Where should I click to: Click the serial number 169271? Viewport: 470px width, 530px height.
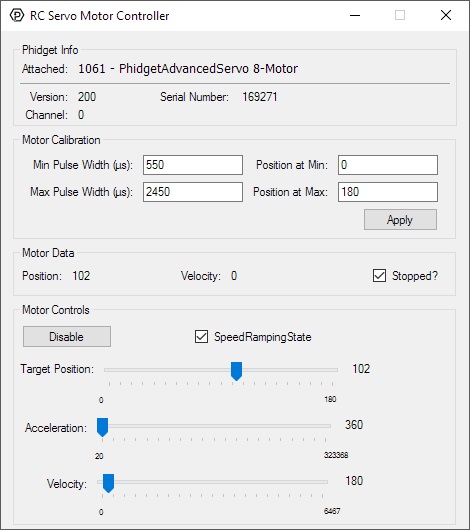[260, 97]
